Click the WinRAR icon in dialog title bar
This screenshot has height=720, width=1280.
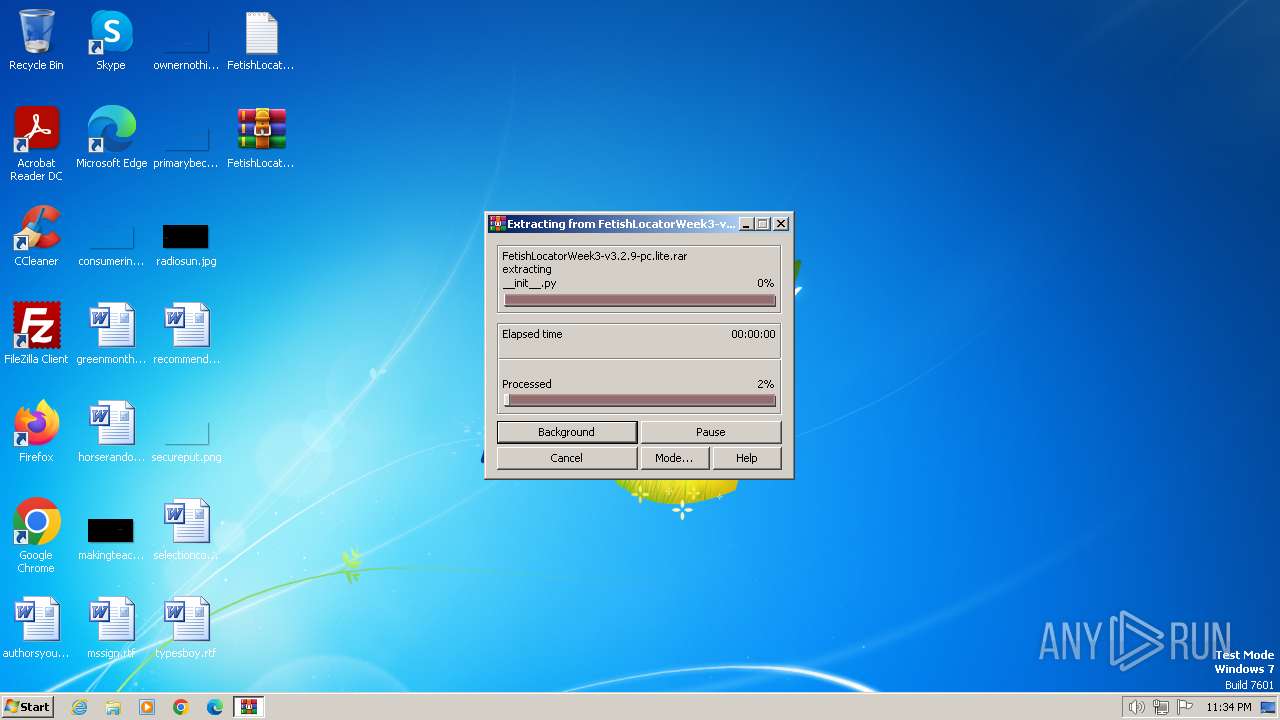pos(496,224)
